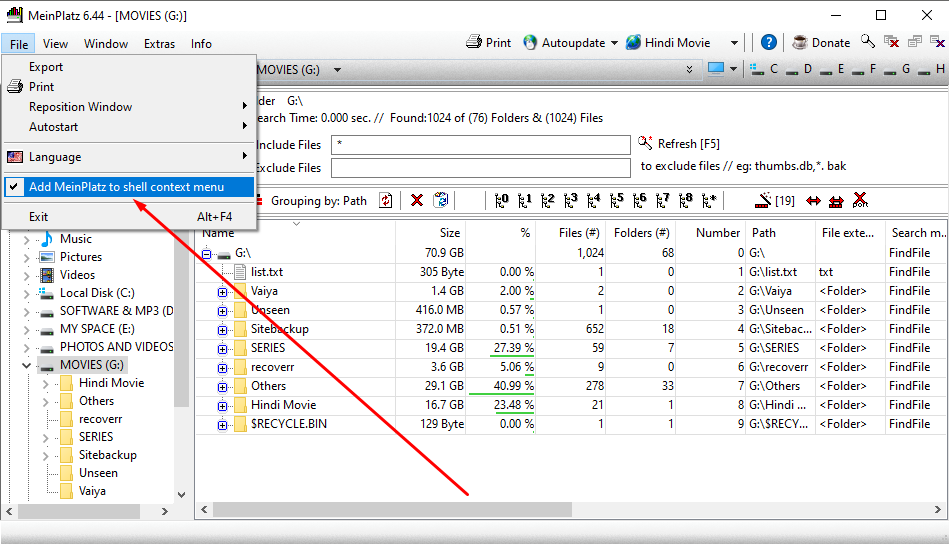
Task: Expand tree to level 0 icon
Action: 501,200
